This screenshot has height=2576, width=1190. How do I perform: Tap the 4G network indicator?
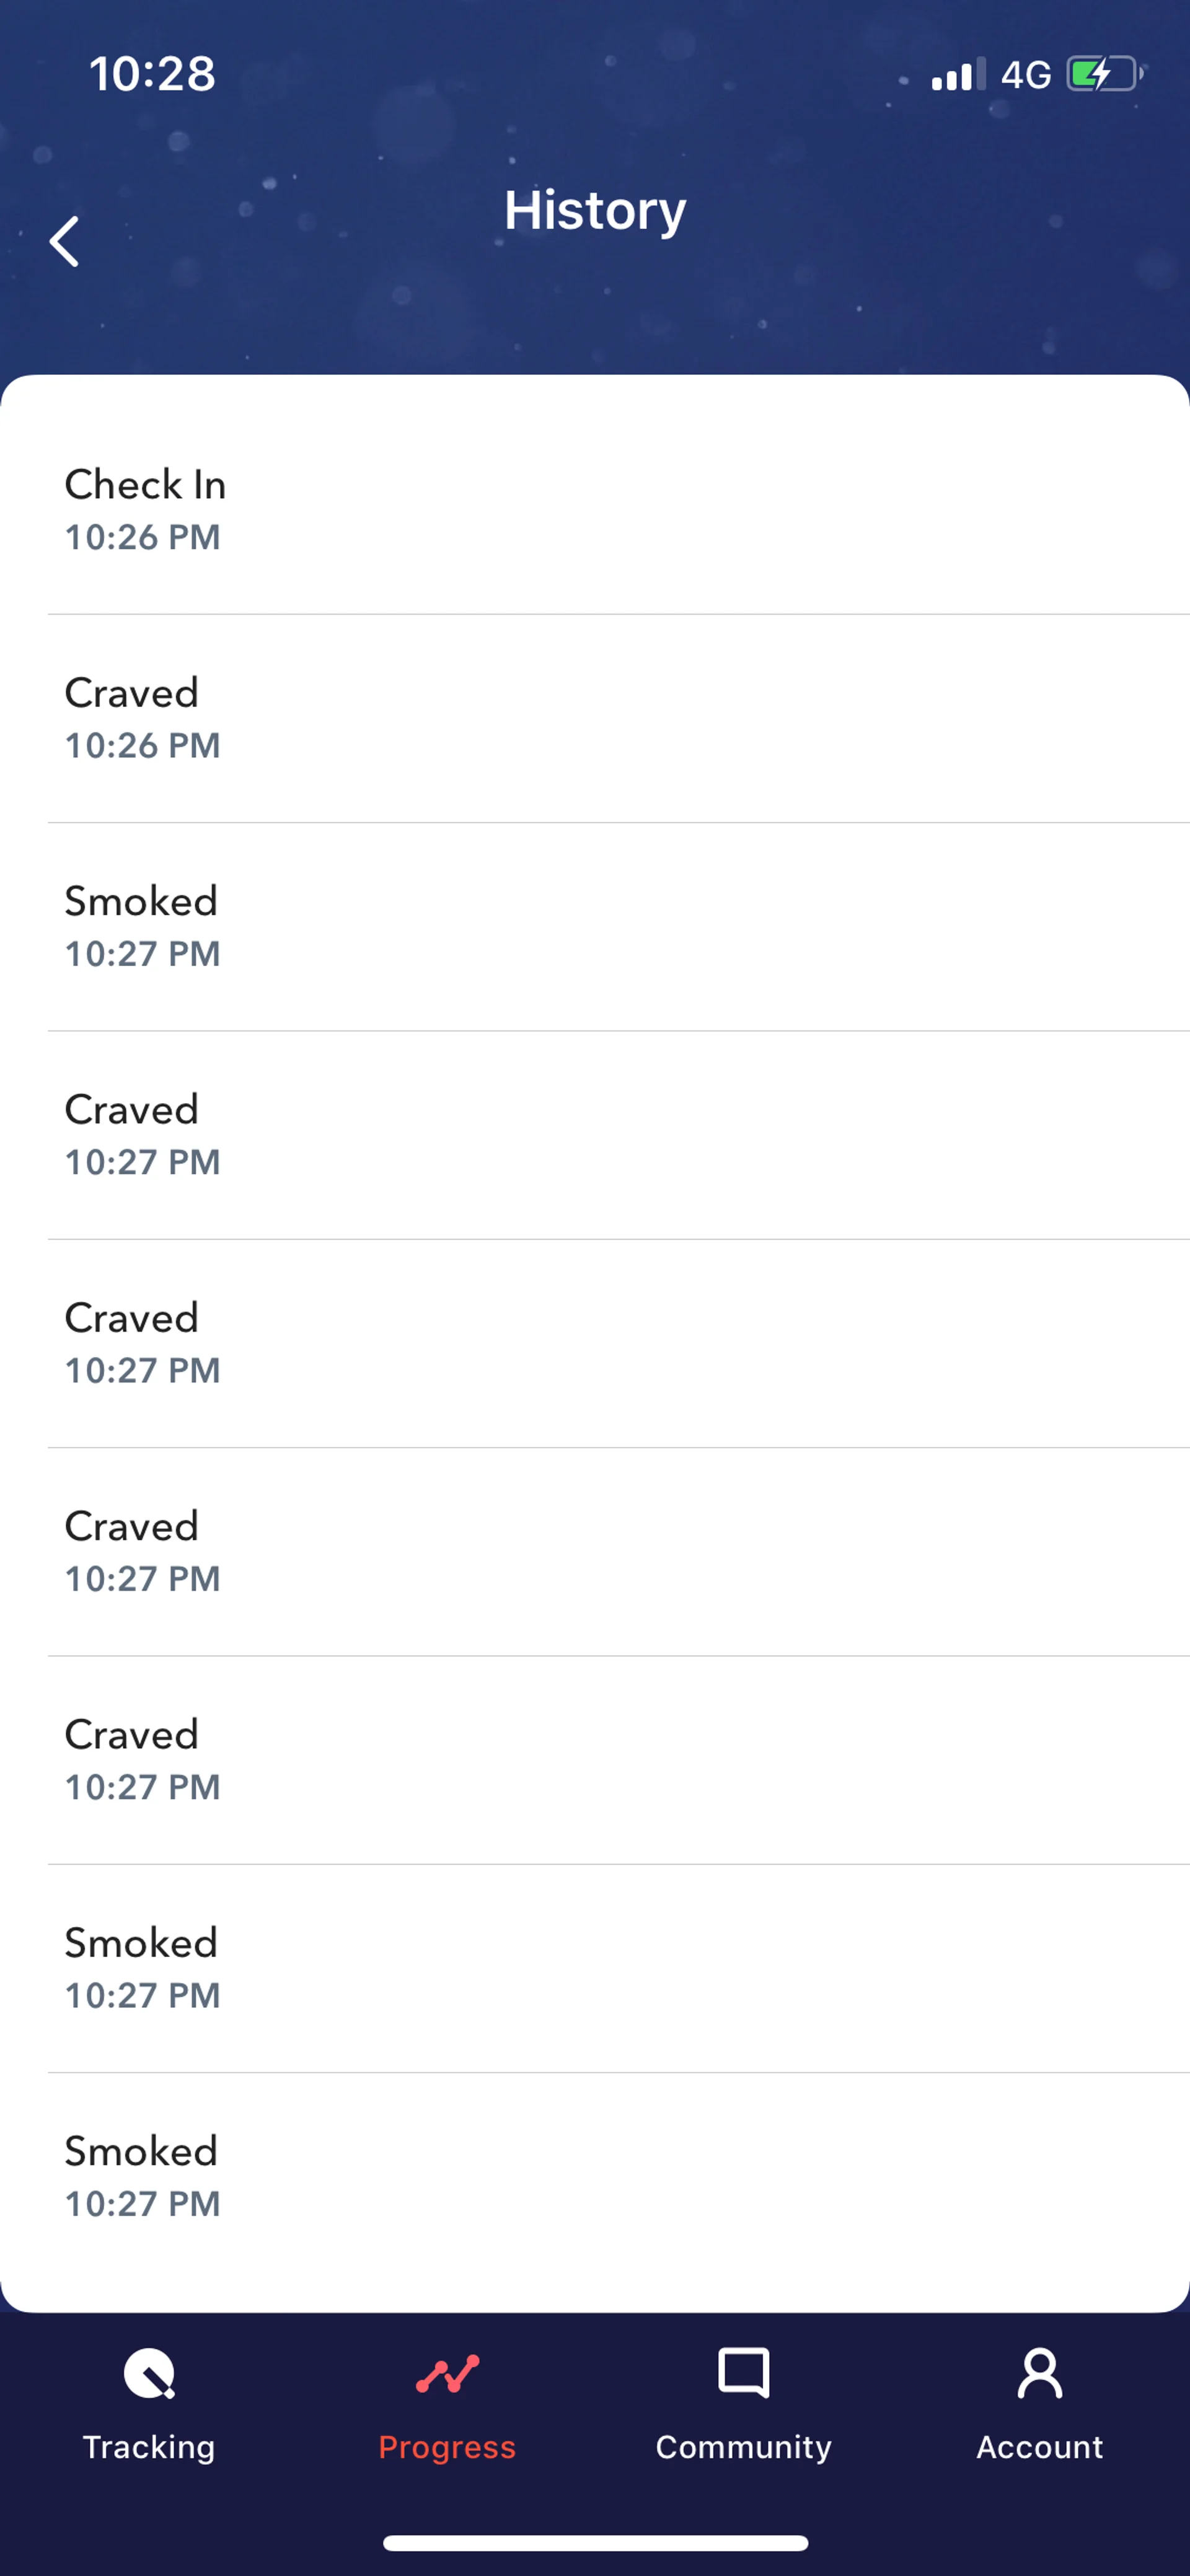tap(1026, 75)
